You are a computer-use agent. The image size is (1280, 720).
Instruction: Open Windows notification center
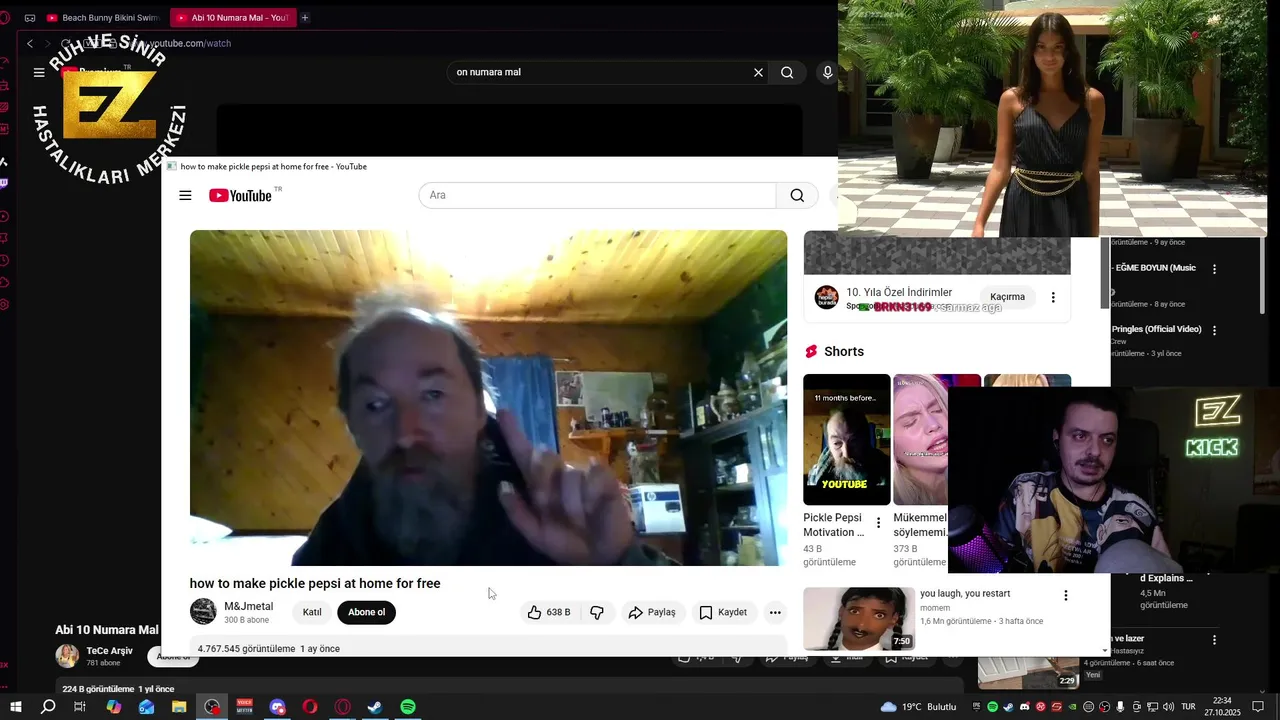click(x=1258, y=706)
